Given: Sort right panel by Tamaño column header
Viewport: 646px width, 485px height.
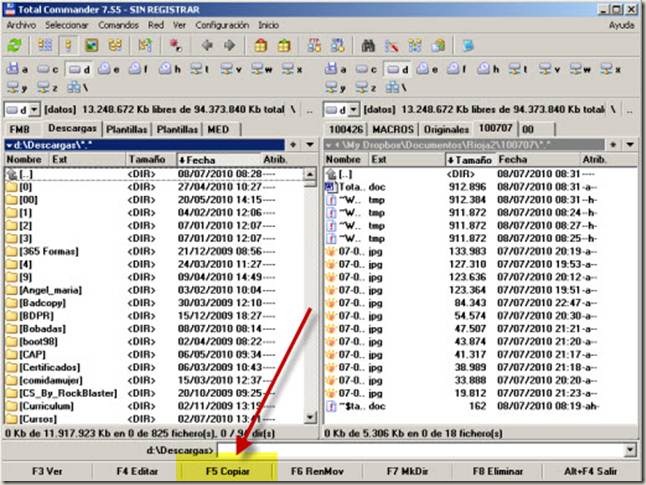Looking at the screenshot, I should 470,159.
